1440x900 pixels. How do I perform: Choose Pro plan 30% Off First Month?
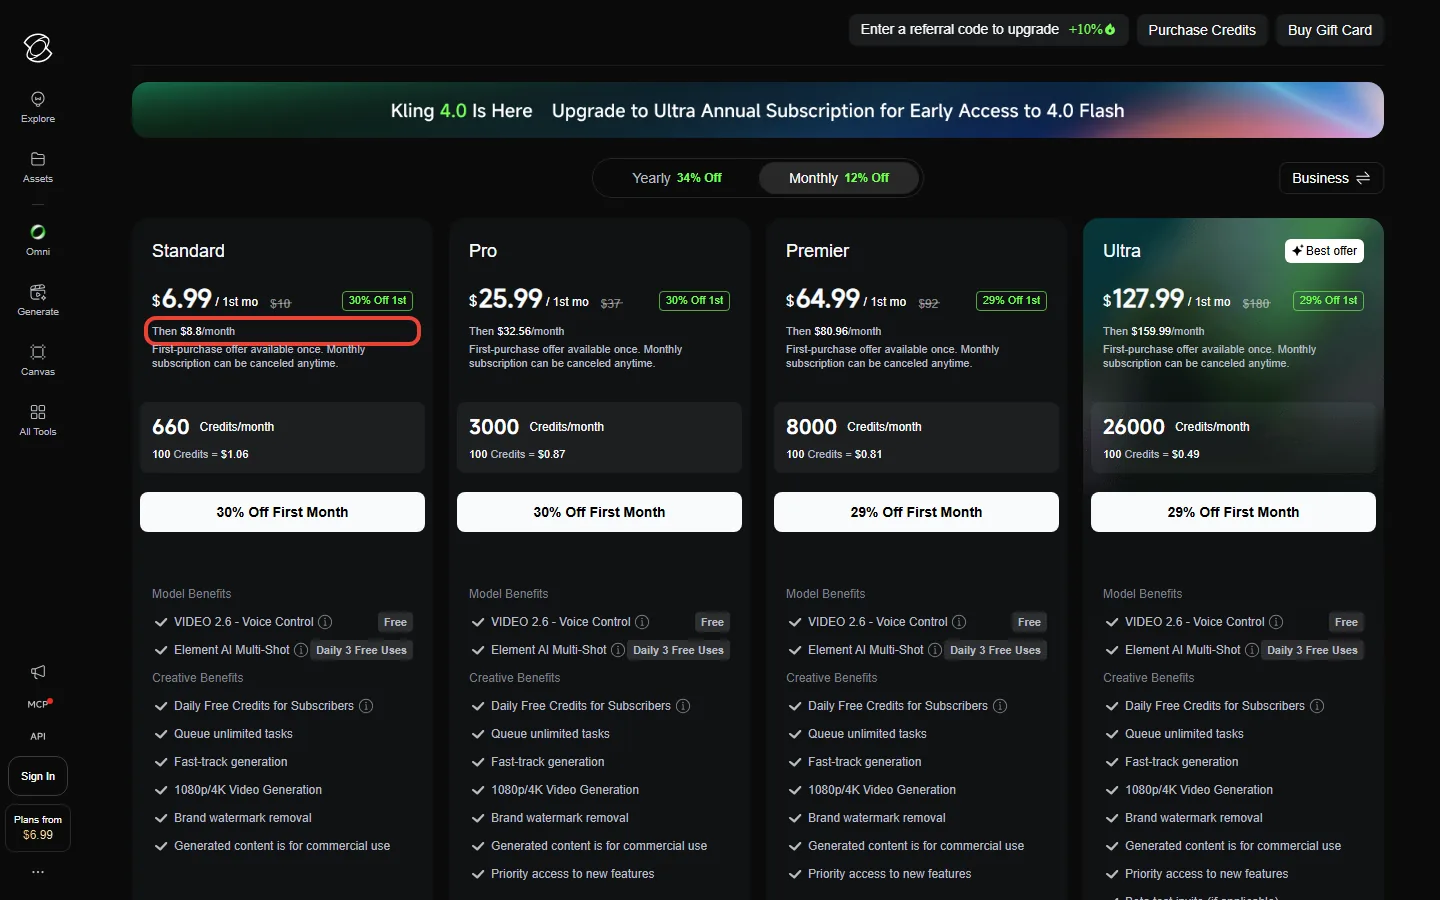tap(599, 512)
